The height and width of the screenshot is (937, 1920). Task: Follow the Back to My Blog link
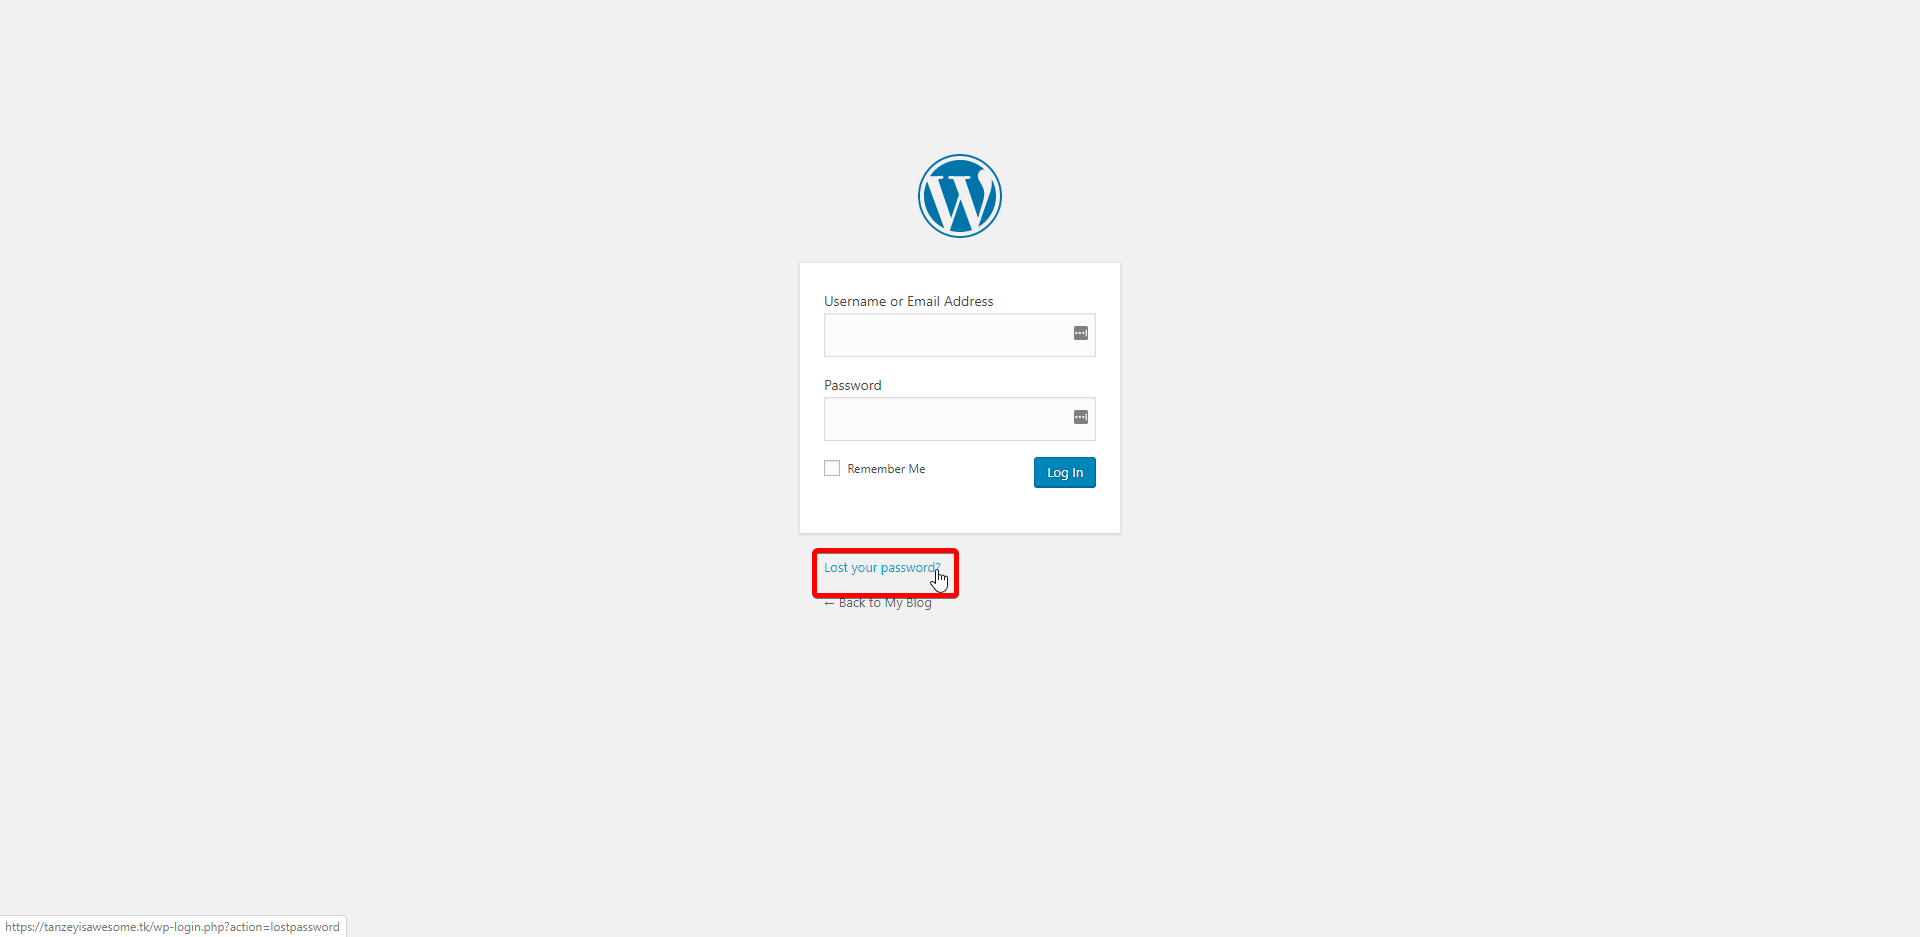click(878, 603)
